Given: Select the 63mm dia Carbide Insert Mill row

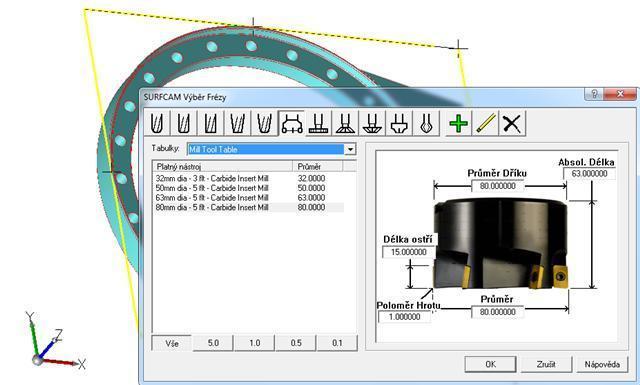Looking at the screenshot, I should tap(249, 198).
